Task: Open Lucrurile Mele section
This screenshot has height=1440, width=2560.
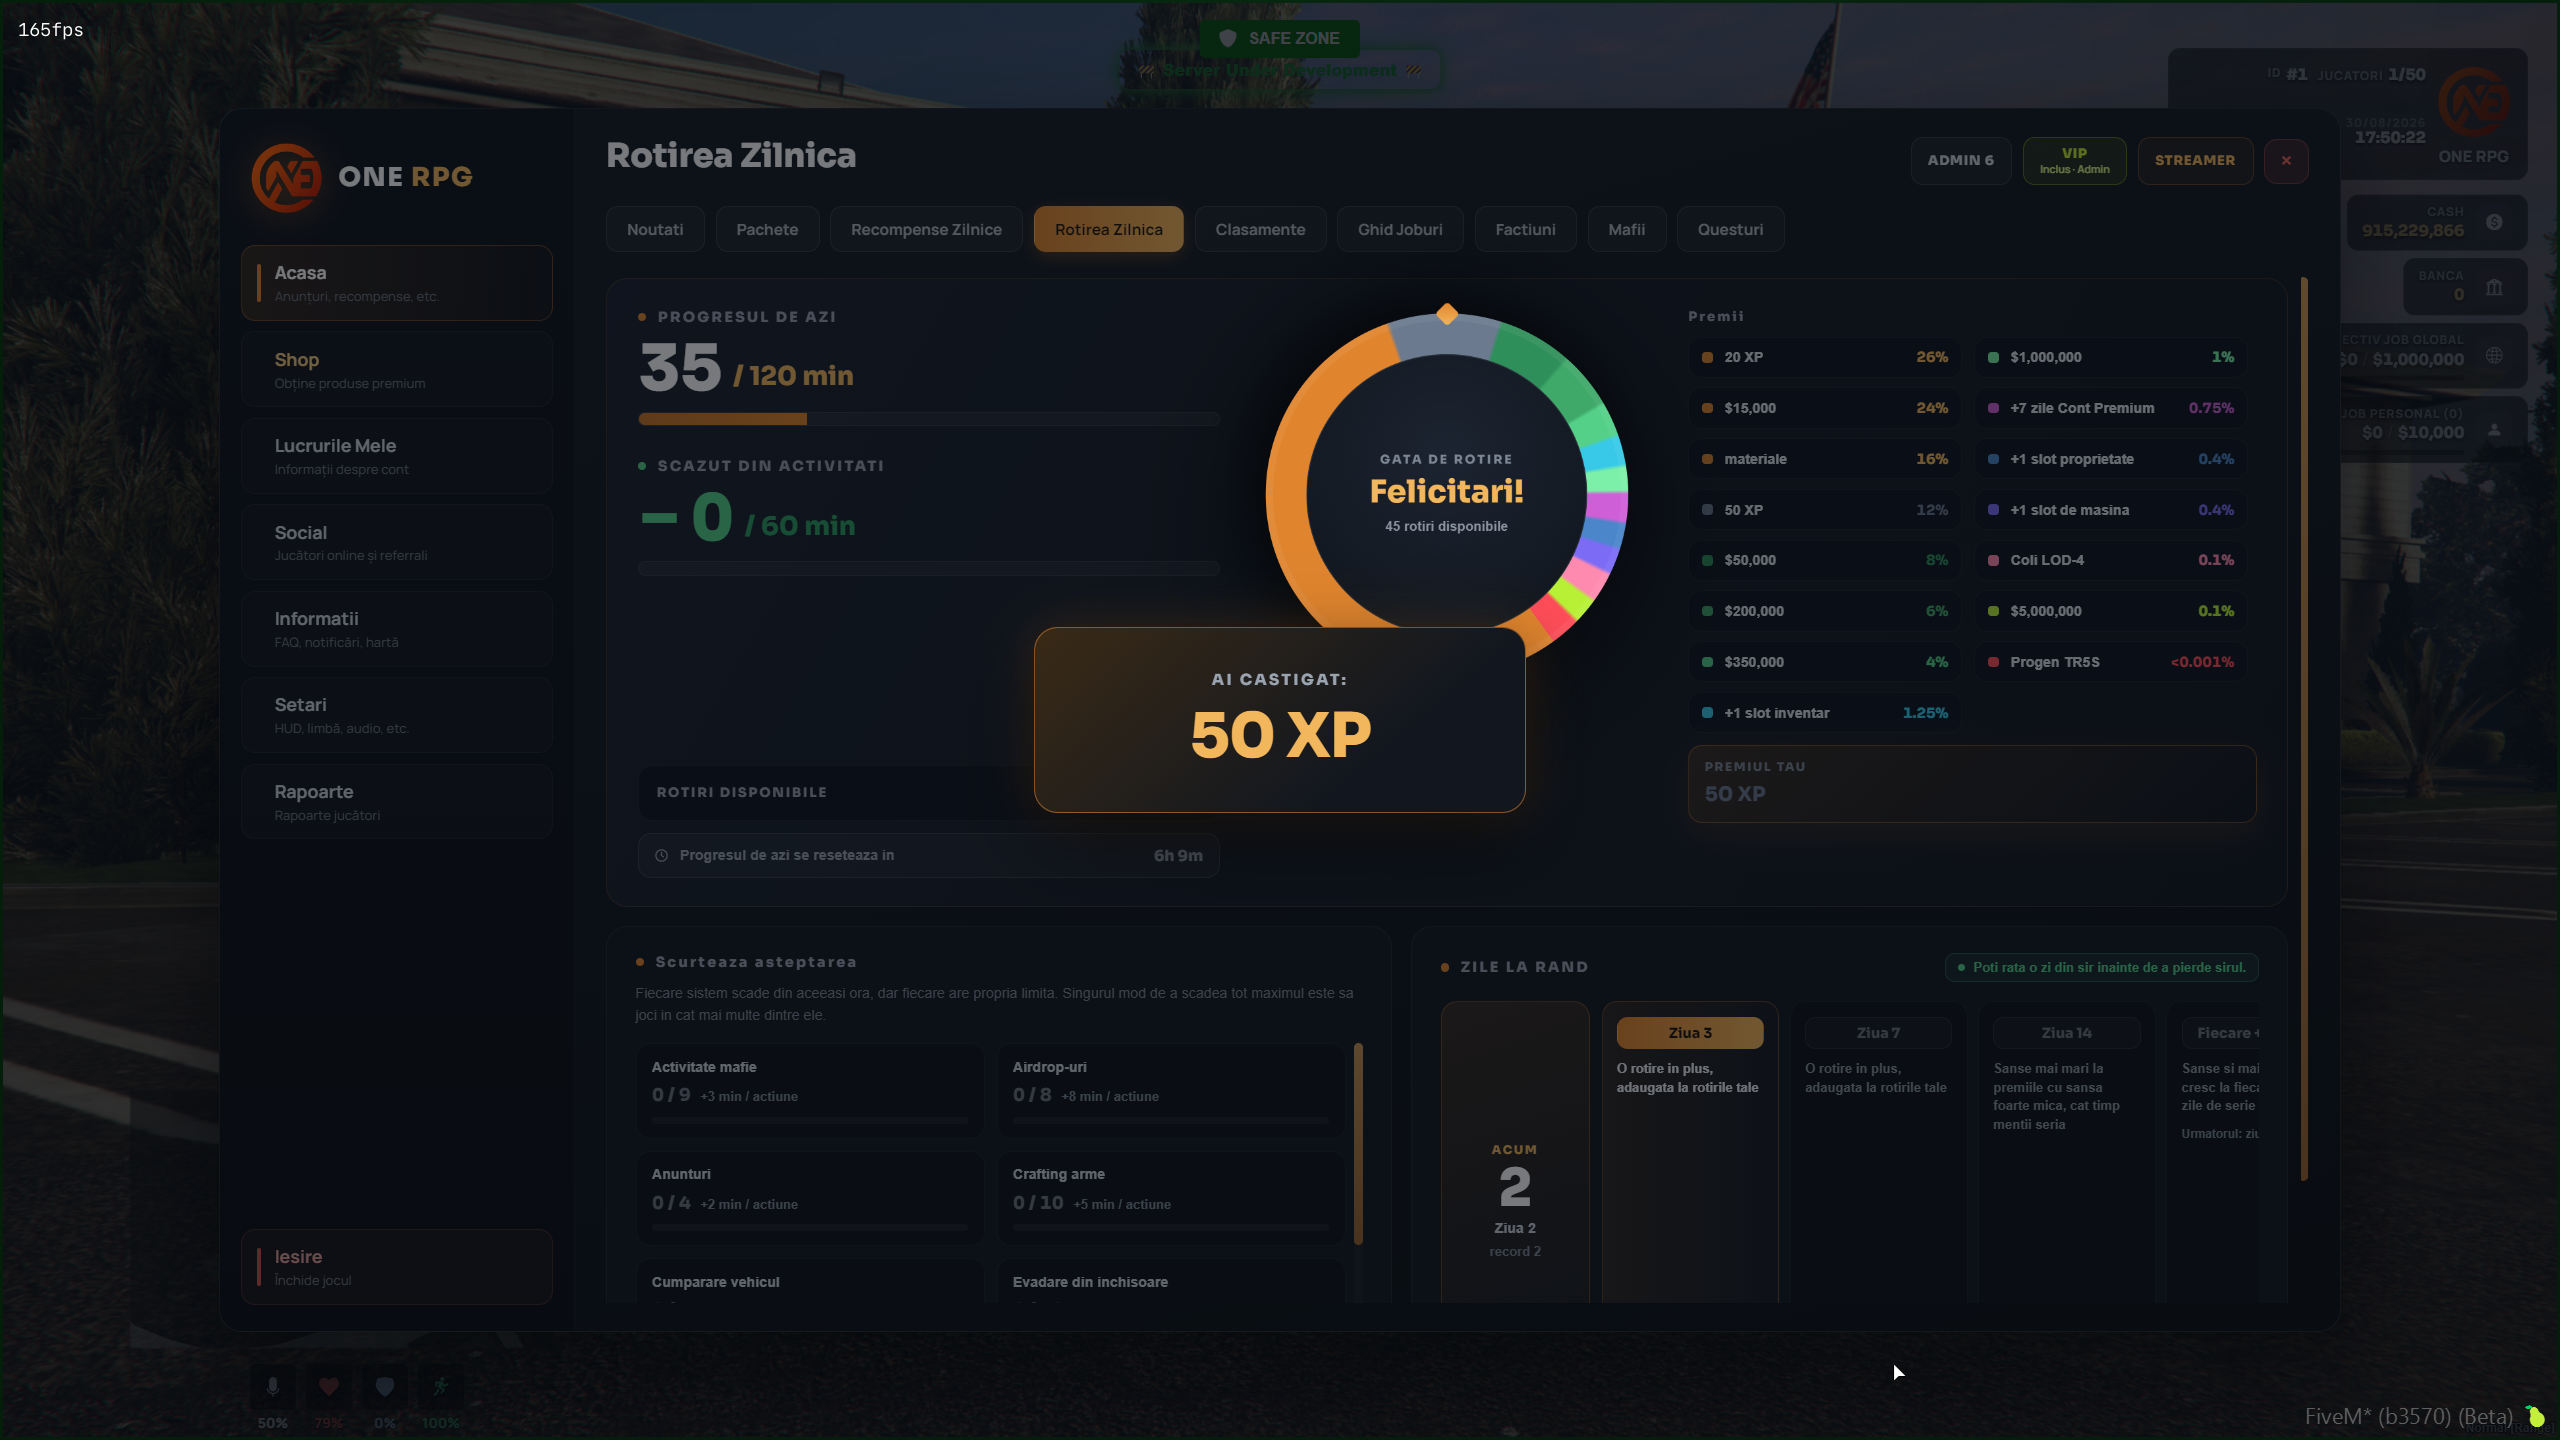Action: [397, 456]
